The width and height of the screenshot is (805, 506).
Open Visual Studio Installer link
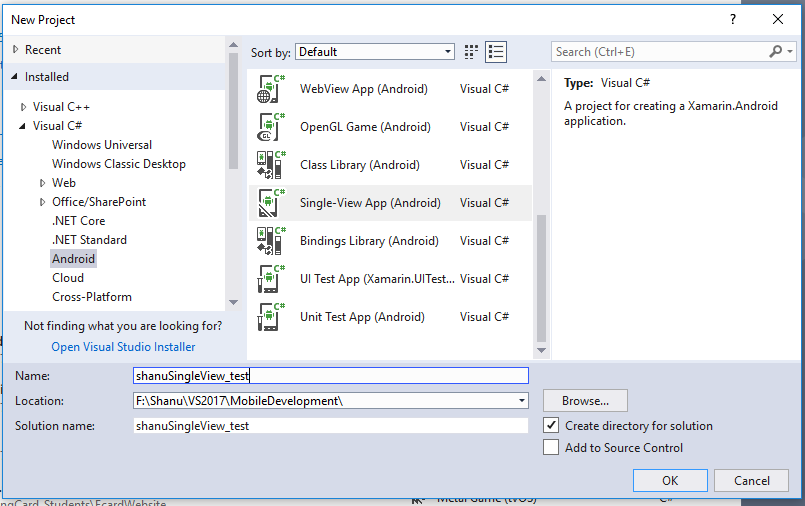(x=123, y=347)
